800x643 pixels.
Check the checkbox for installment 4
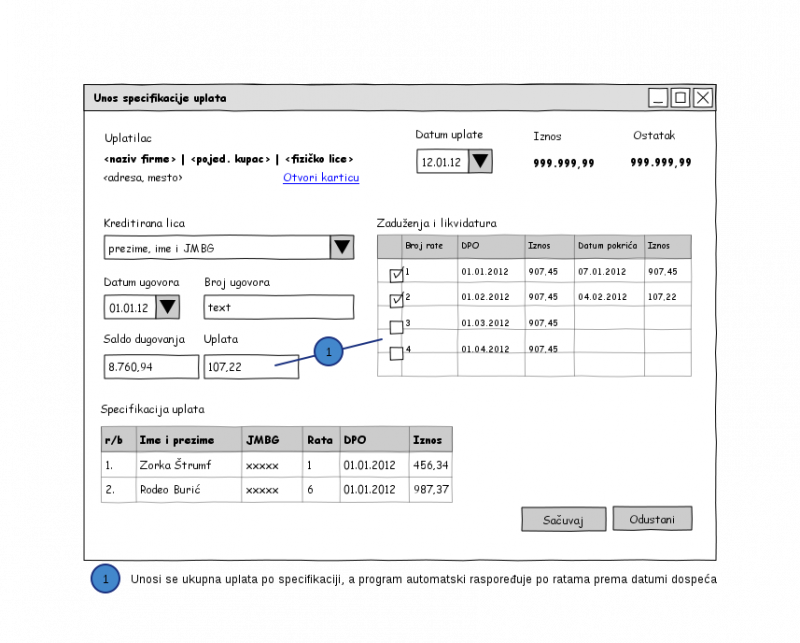(x=396, y=353)
